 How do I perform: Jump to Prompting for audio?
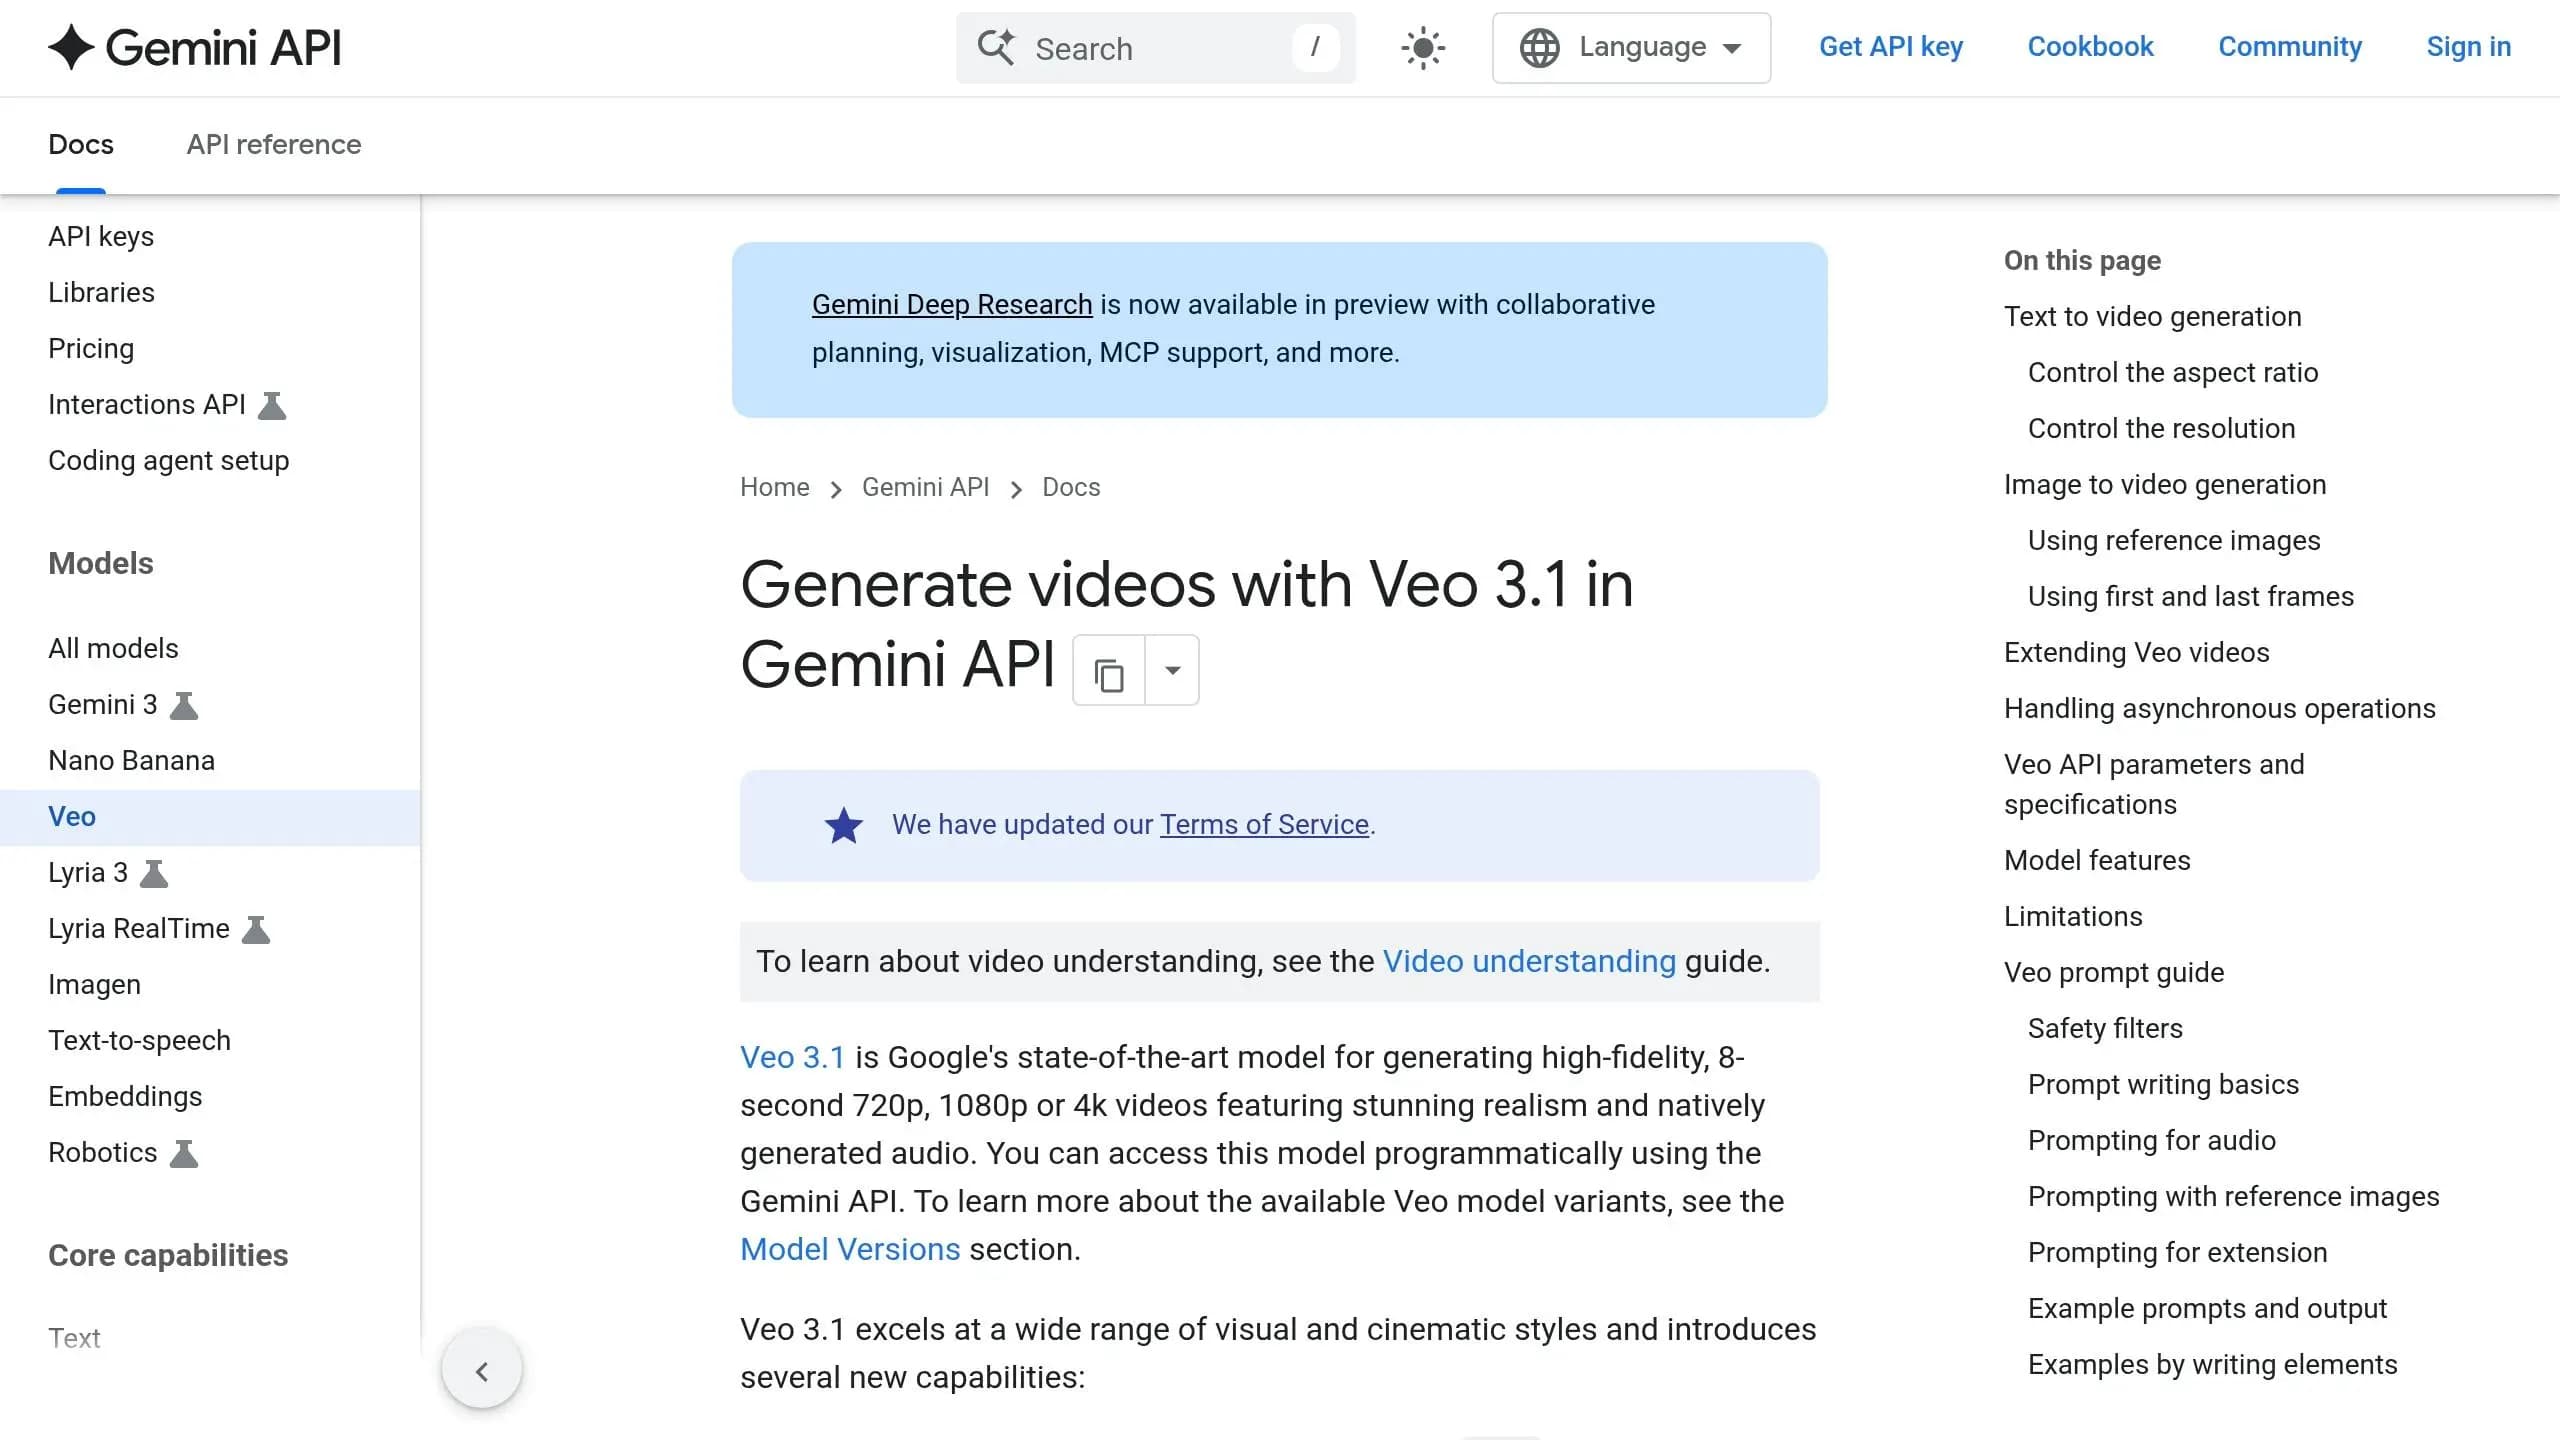[x=2152, y=1141]
